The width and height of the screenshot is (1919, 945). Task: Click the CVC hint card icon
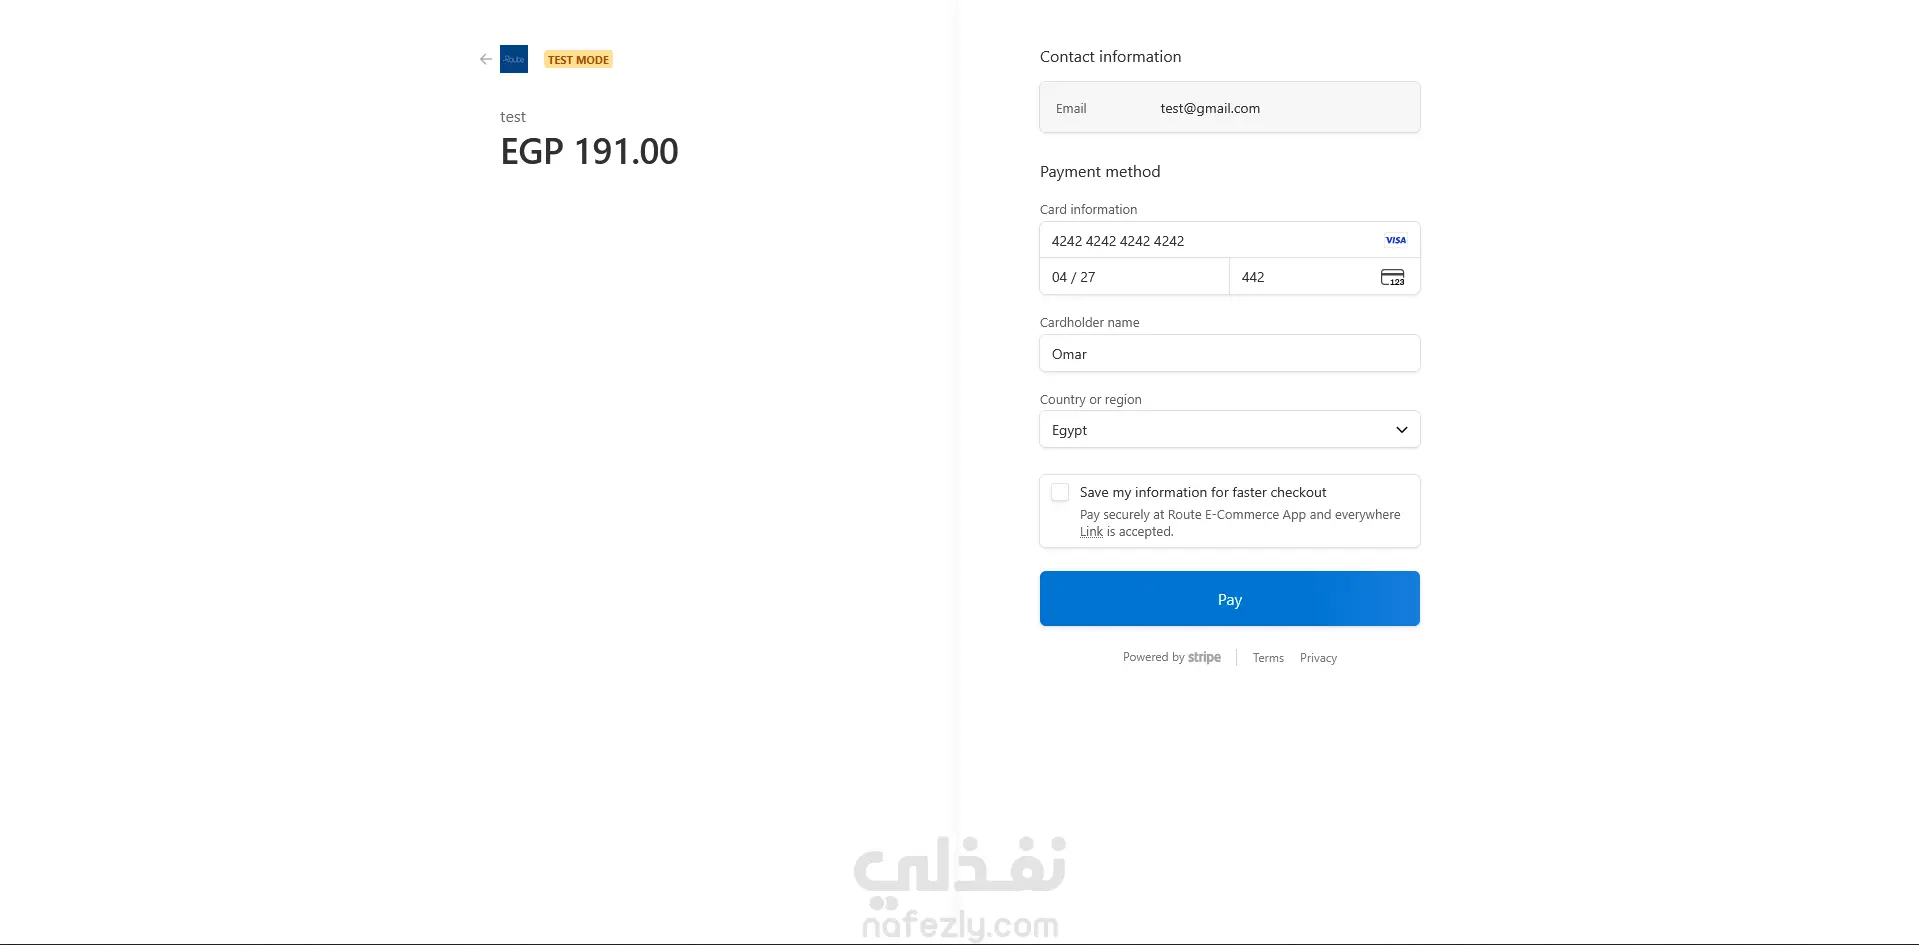click(x=1392, y=278)
